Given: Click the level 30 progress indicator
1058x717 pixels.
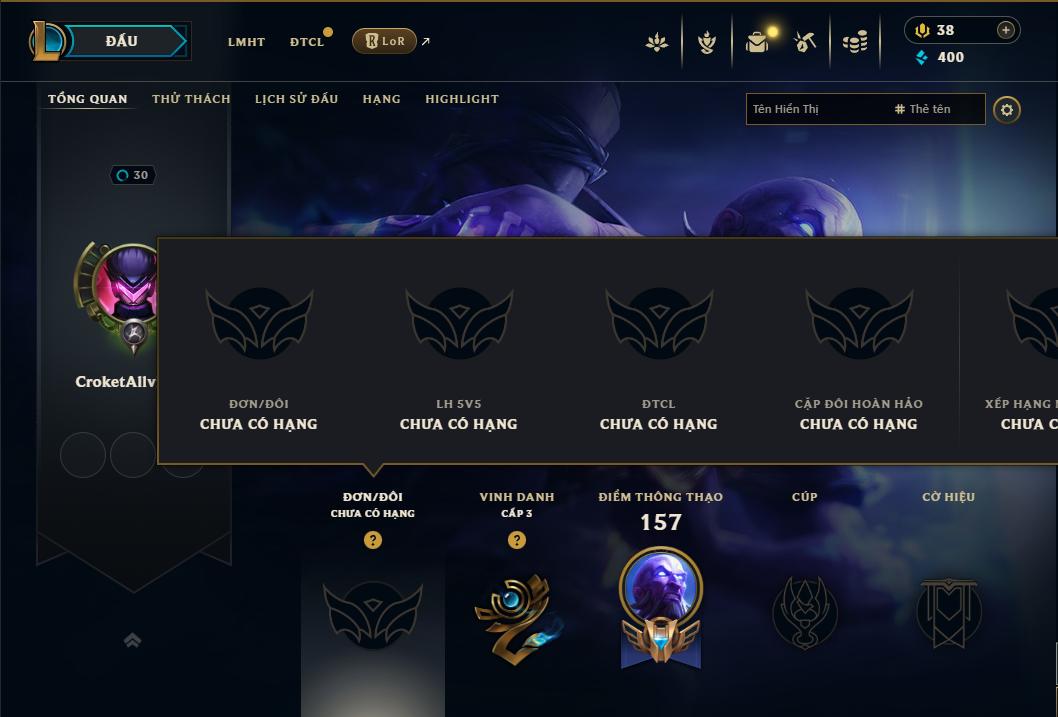Looking at the screenshot, I should tap(133, 175).
